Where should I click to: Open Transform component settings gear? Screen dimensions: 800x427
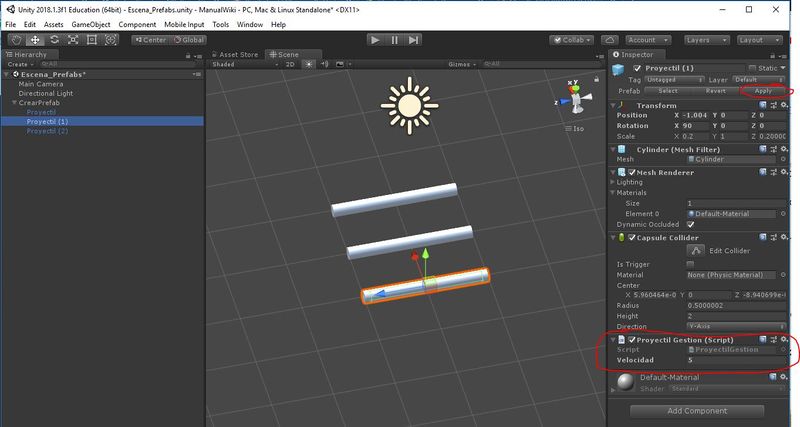click(x=784, y=105)
